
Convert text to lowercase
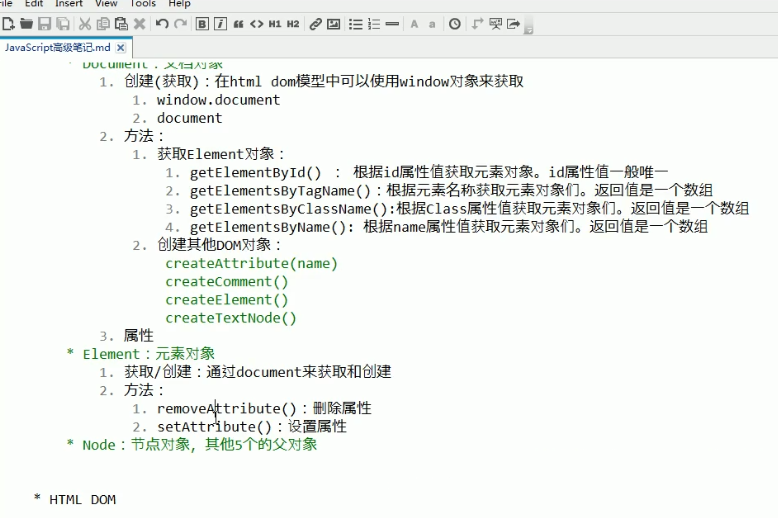coord(432,23)
